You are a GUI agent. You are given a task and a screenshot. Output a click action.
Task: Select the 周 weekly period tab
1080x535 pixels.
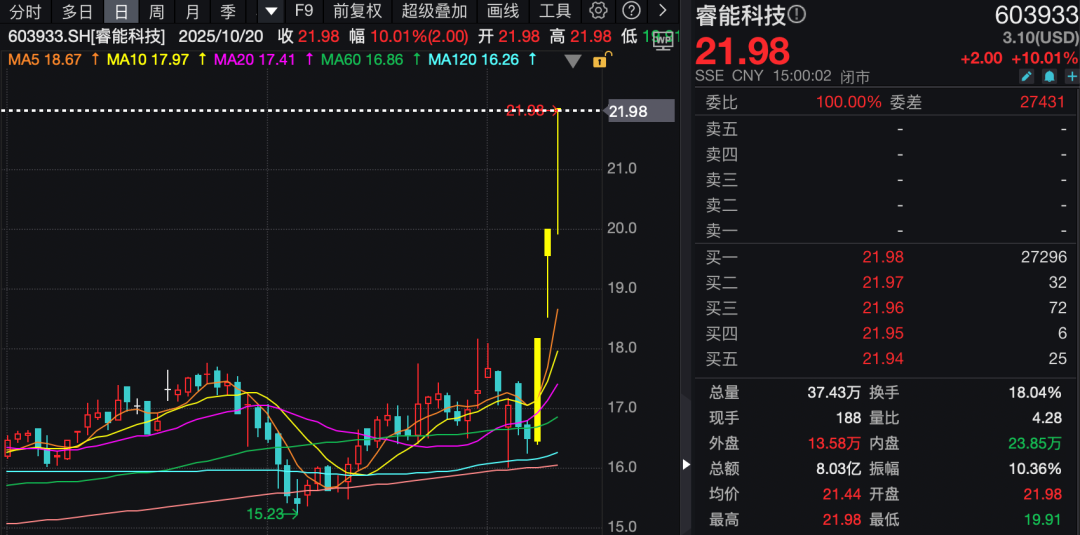point(157,11)
